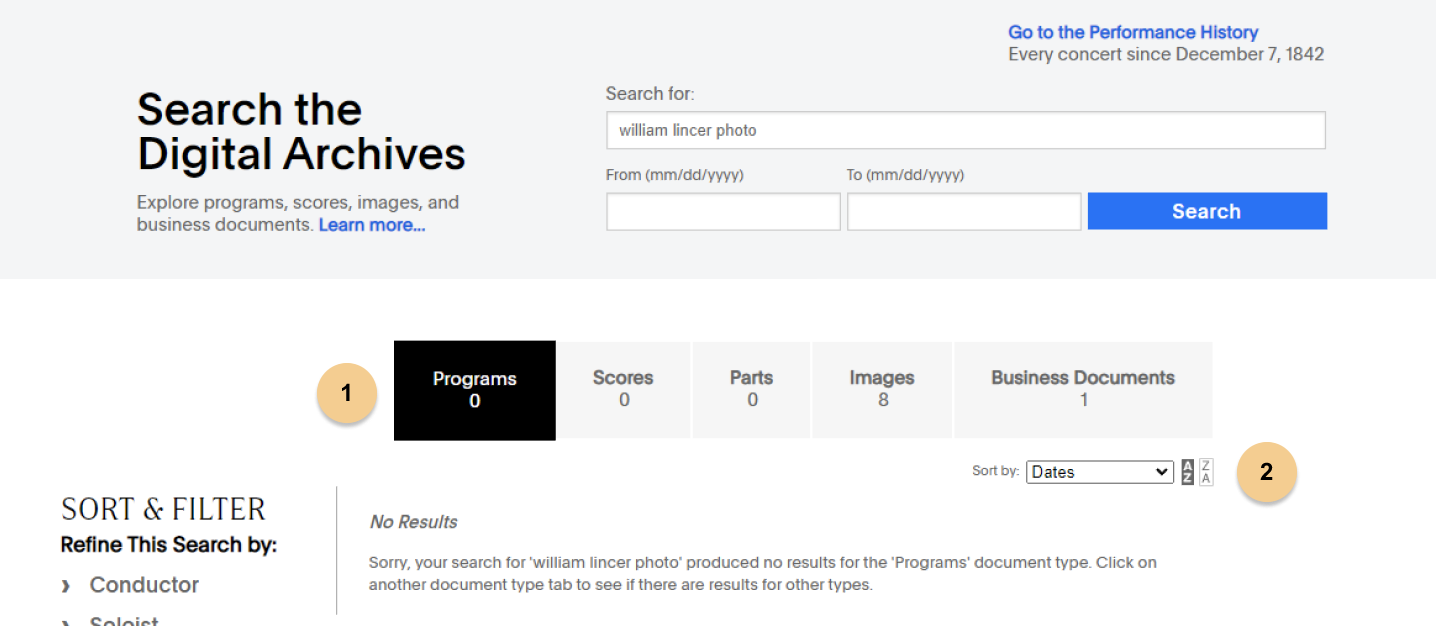Click the From date input field
The width and height of the screenshot is (1436, 626).
tap(723, 212)
